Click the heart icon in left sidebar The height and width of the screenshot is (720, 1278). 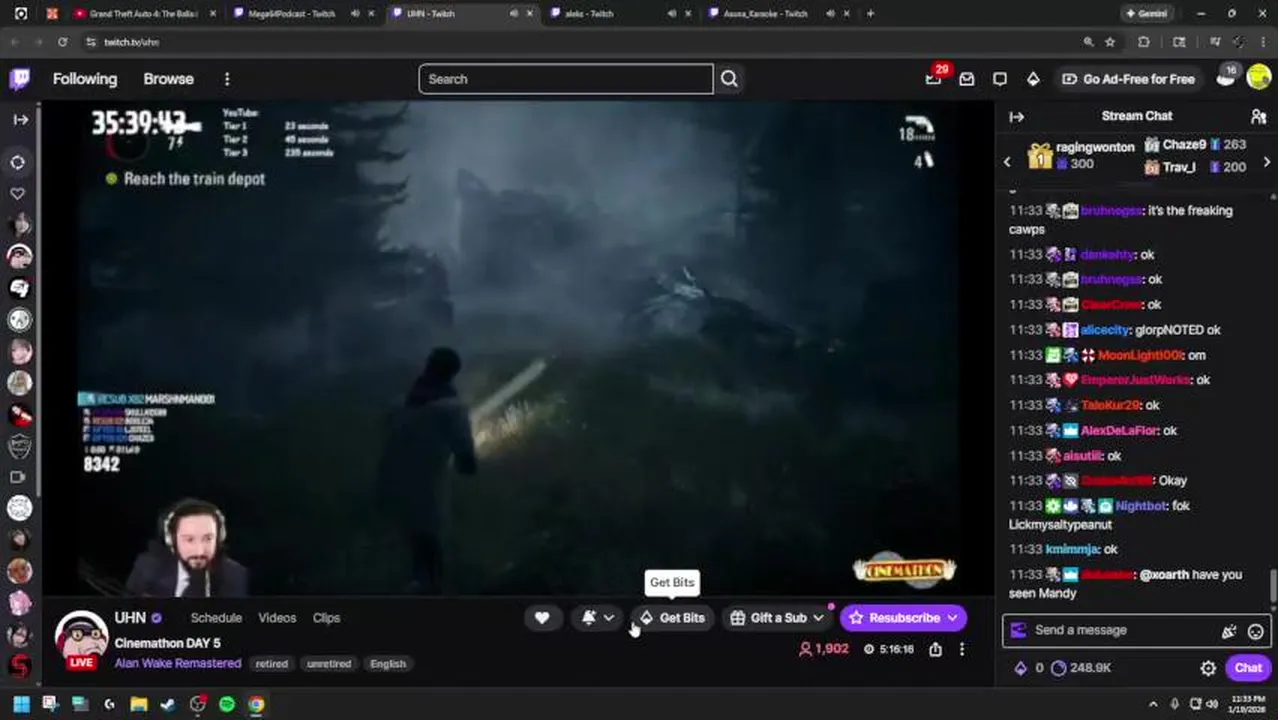click(x=19, y=193)
